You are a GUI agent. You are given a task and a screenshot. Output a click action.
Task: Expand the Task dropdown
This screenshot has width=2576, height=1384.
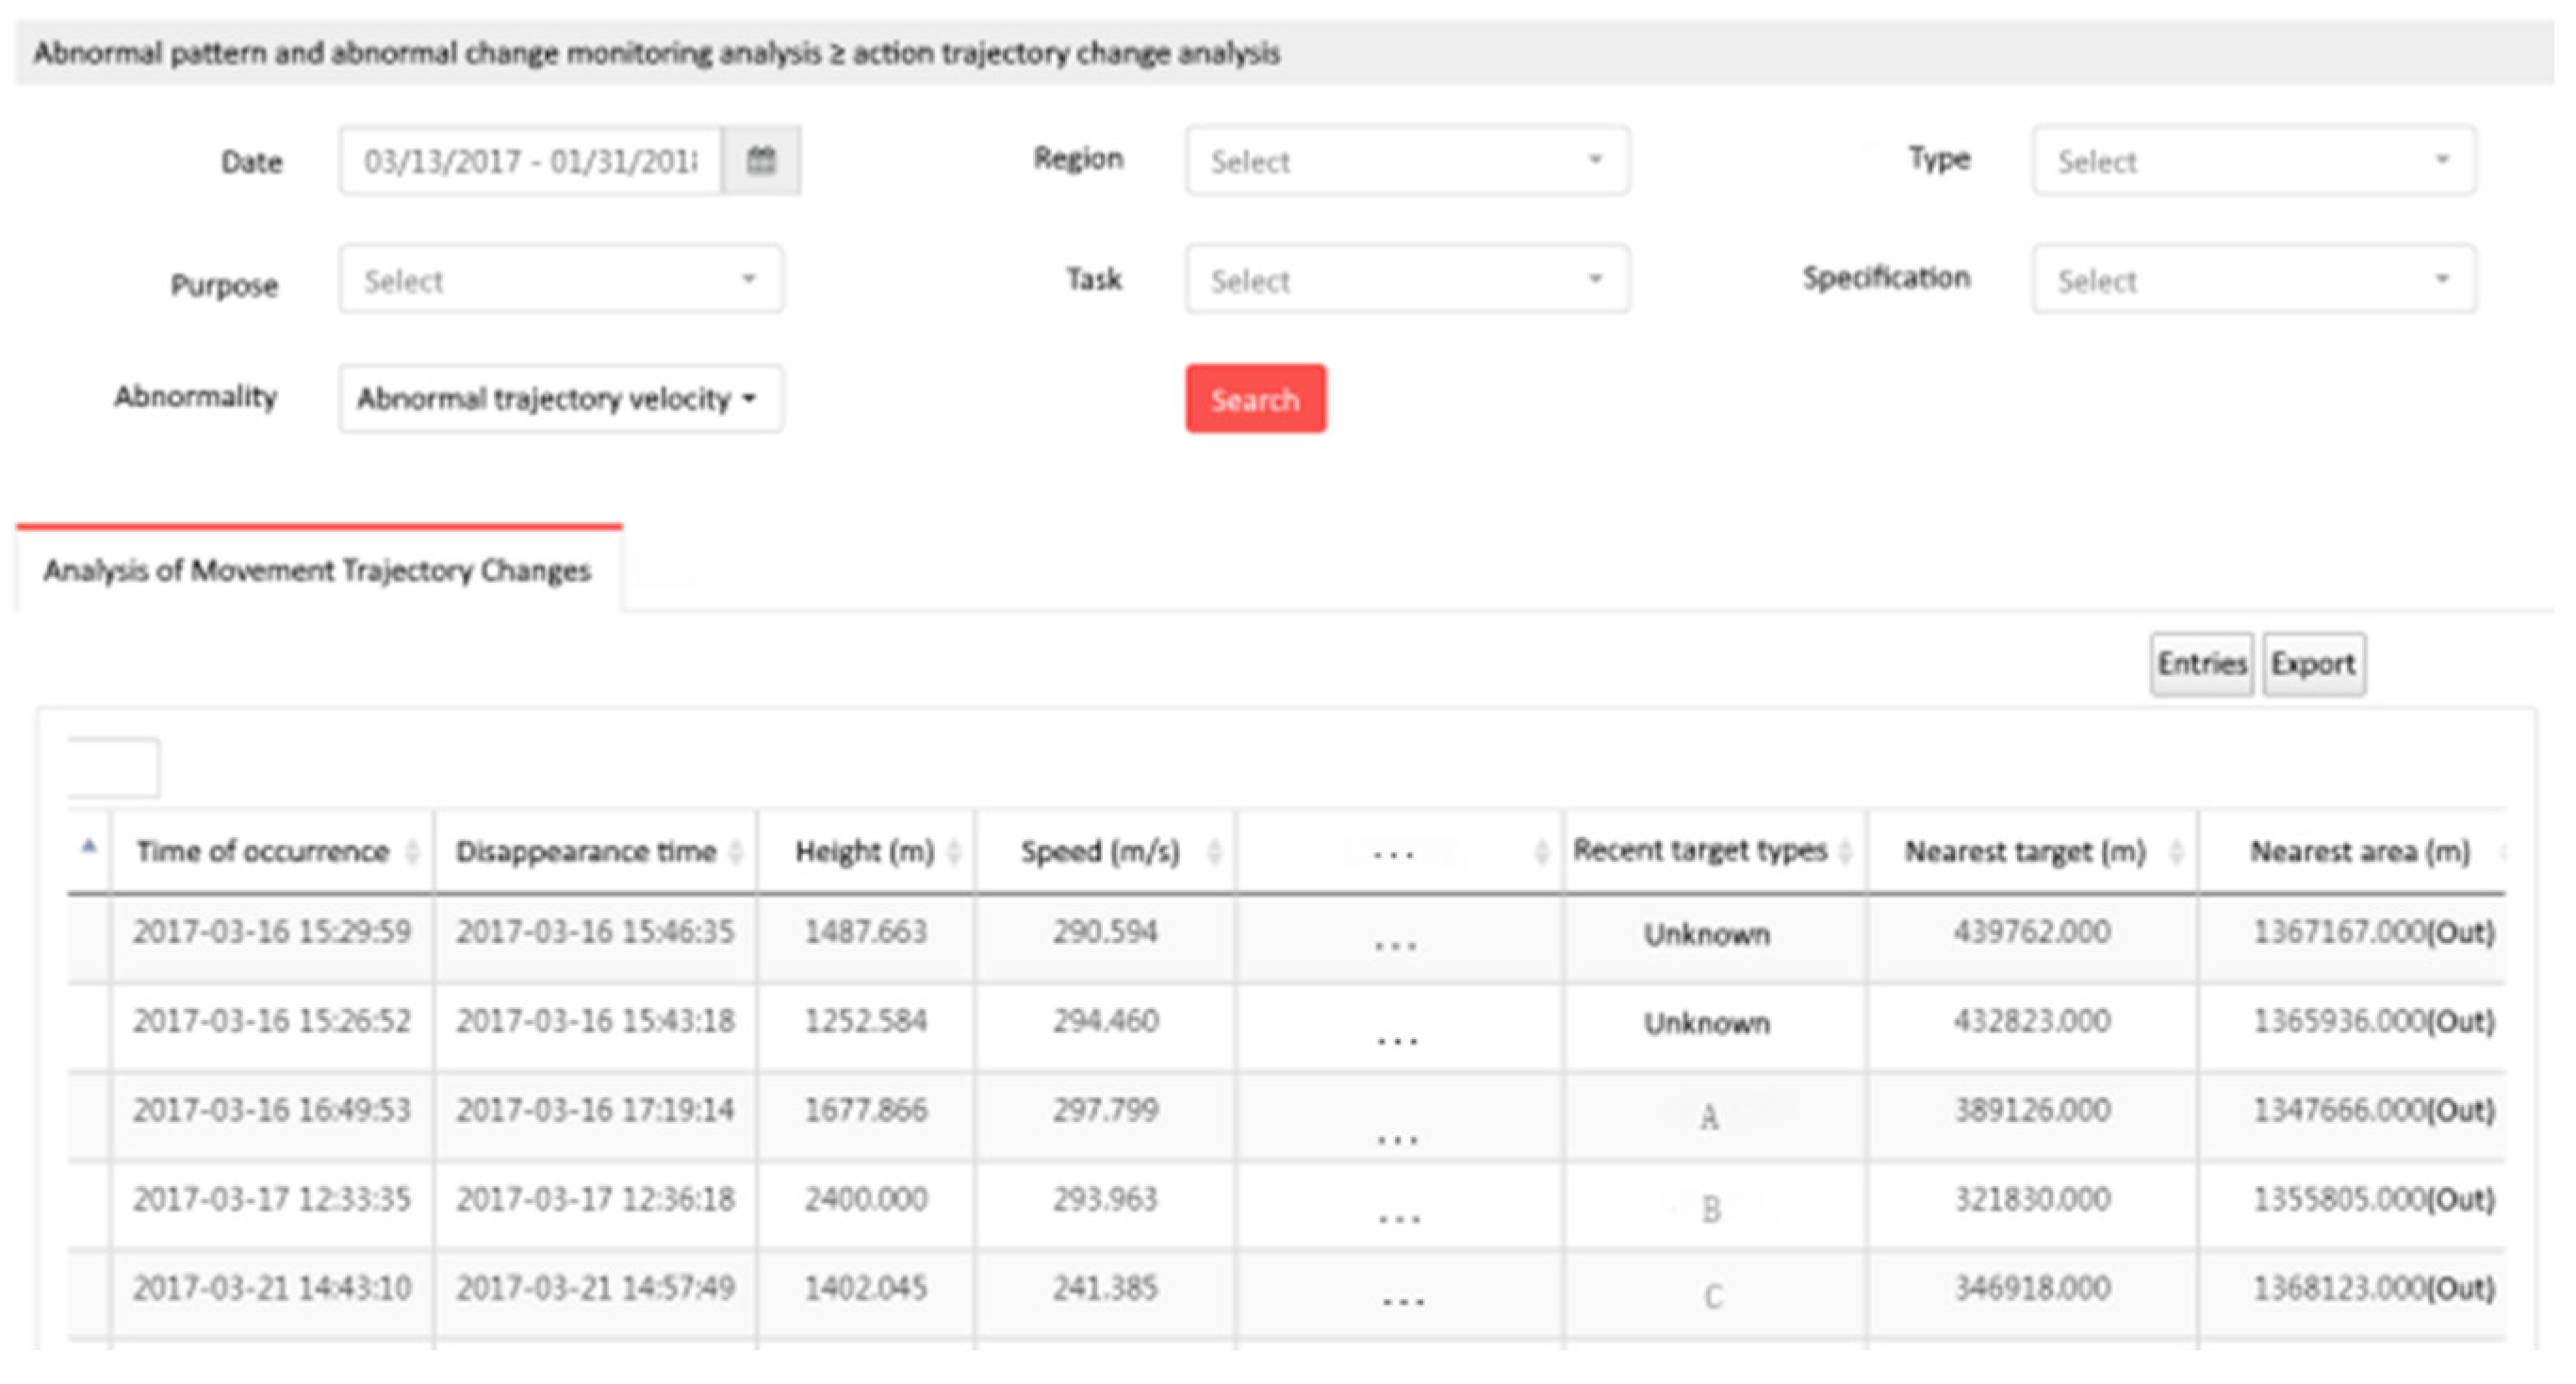point(1407,280)
